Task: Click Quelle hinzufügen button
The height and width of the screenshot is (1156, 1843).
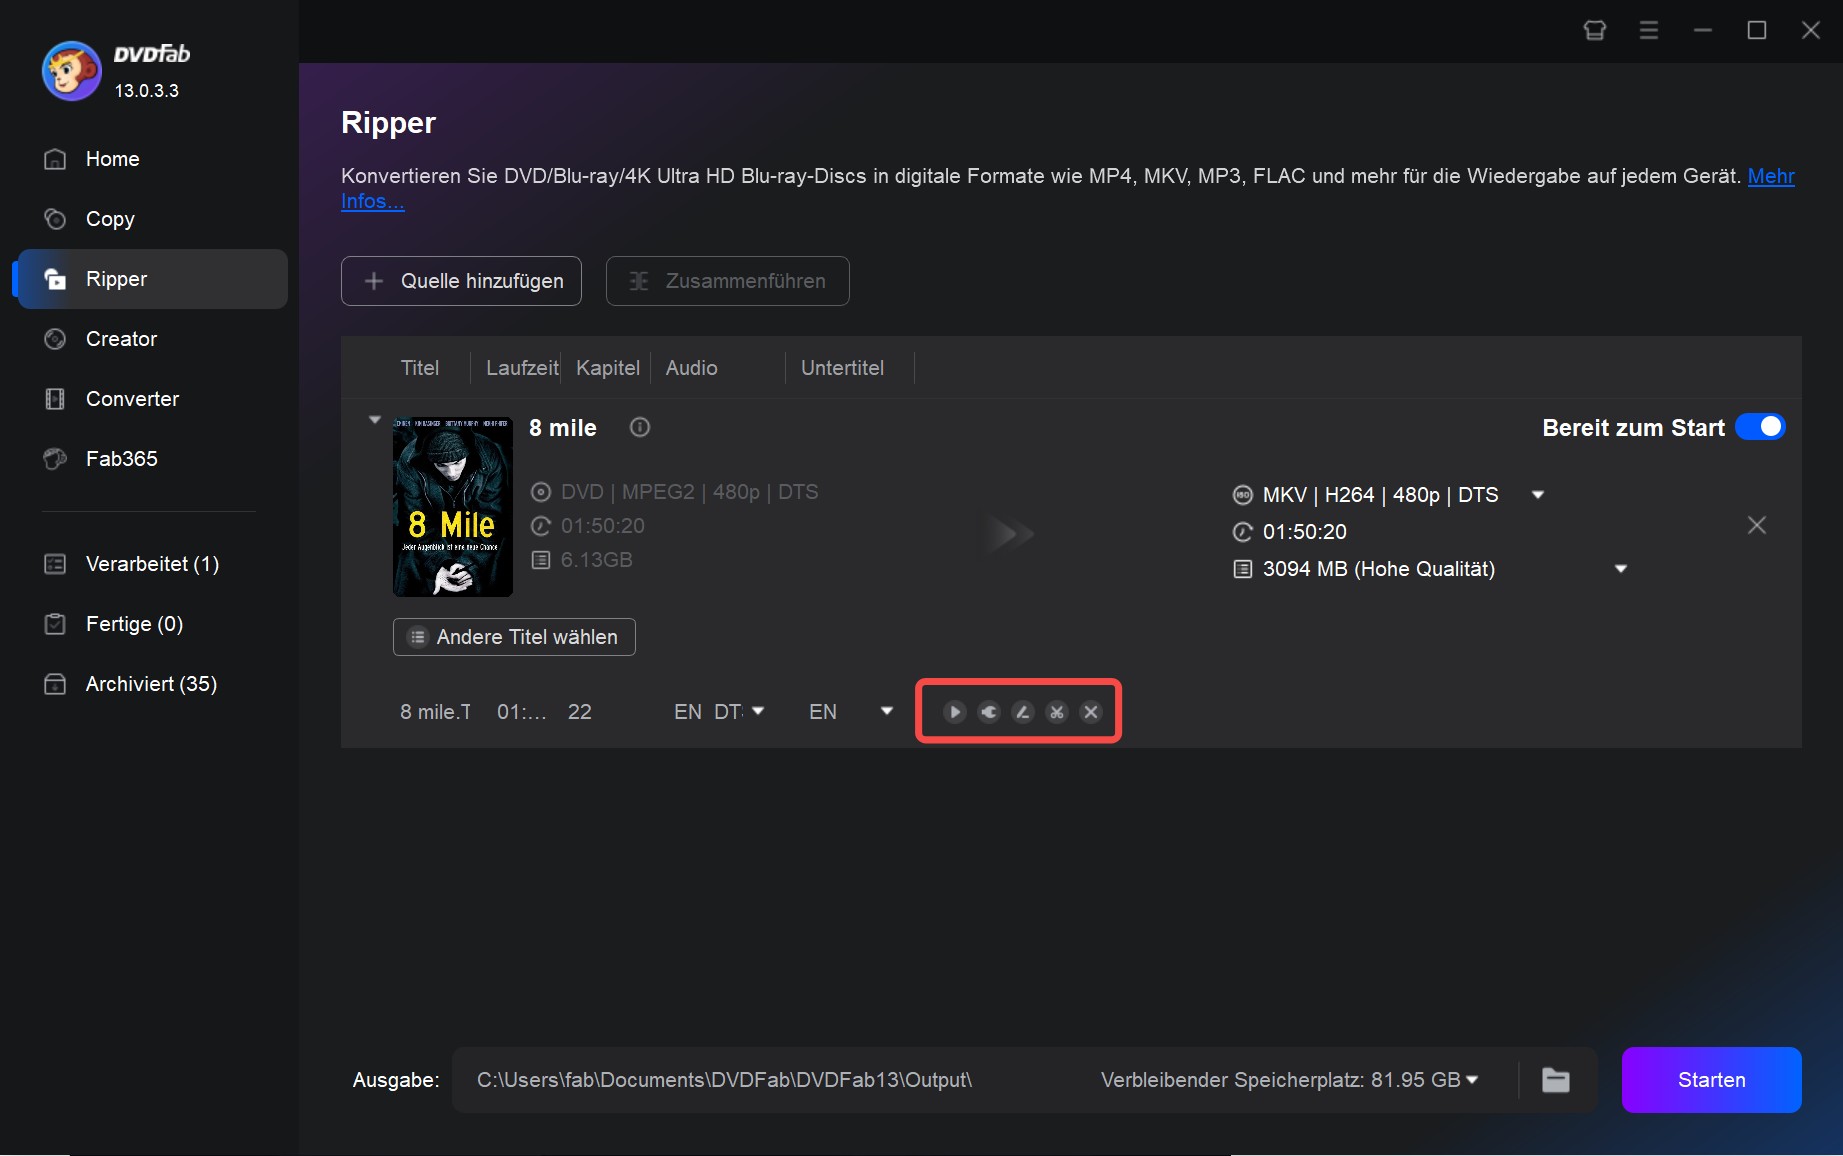Action: [x=461, y=281]
